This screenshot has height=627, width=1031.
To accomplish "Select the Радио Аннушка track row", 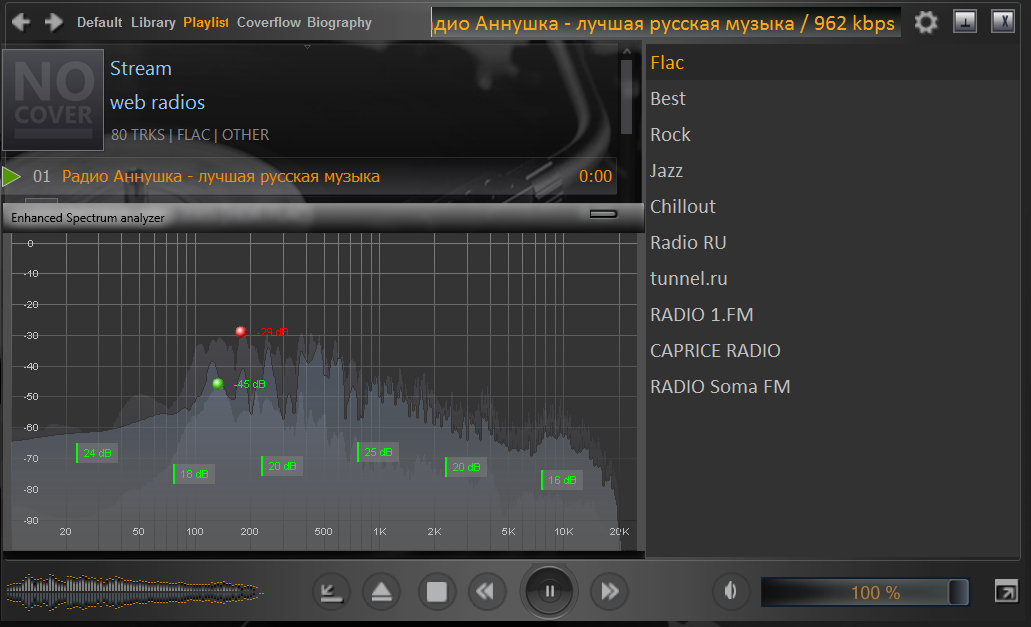I will (x=310, y=177).
